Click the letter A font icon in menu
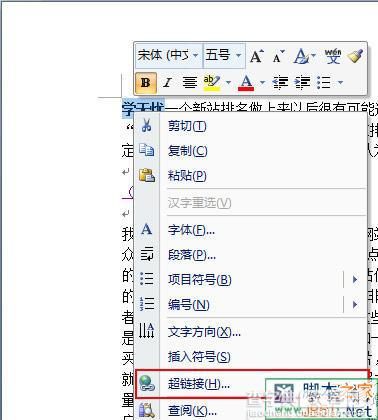378x420 pixels. 146,229
